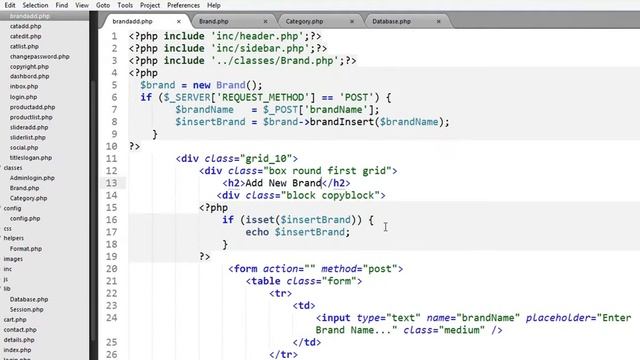Open changepassword.php from the sidebar
This screenshot has height=360, width=640.
coord(40,57)
